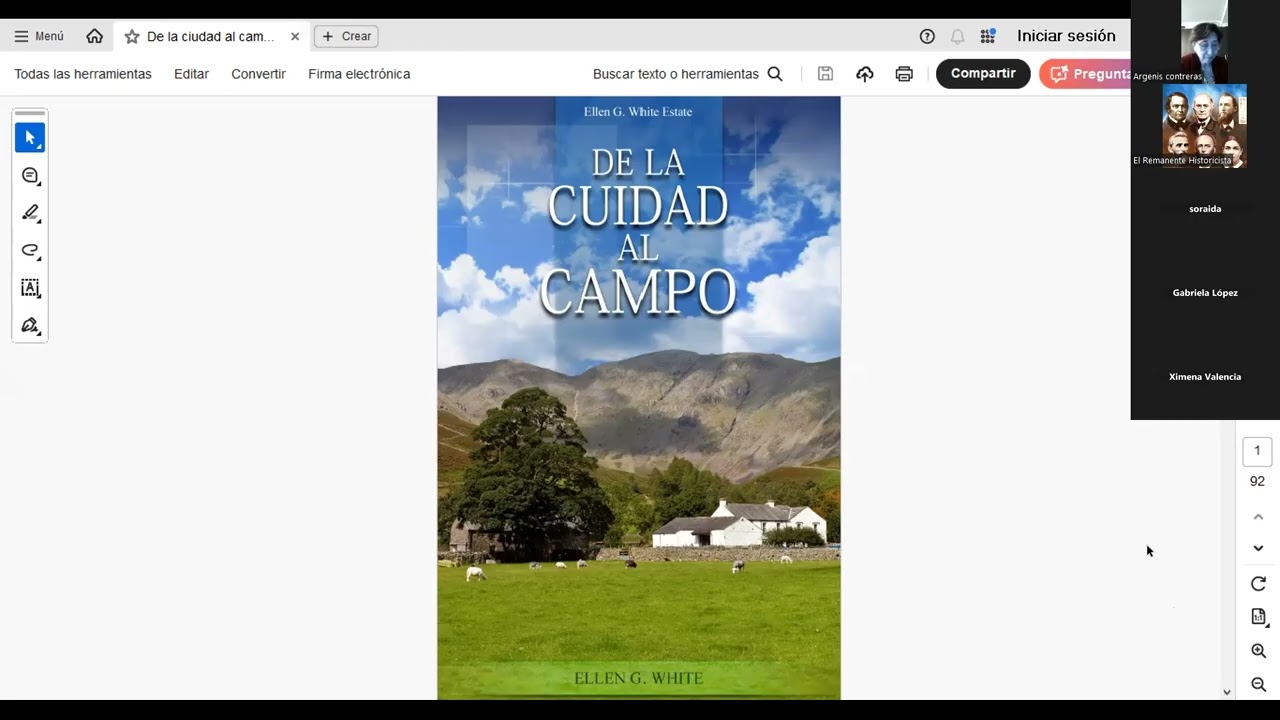This screenshot has height=720, width=1280.
Task: Click the Crear button
Action: [x=346, y=36]
